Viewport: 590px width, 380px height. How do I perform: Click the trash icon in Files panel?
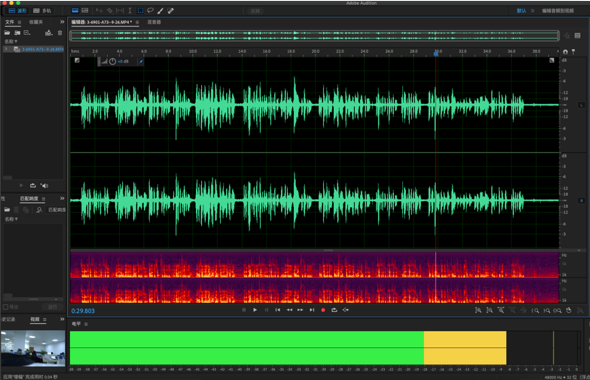point(60,33)
